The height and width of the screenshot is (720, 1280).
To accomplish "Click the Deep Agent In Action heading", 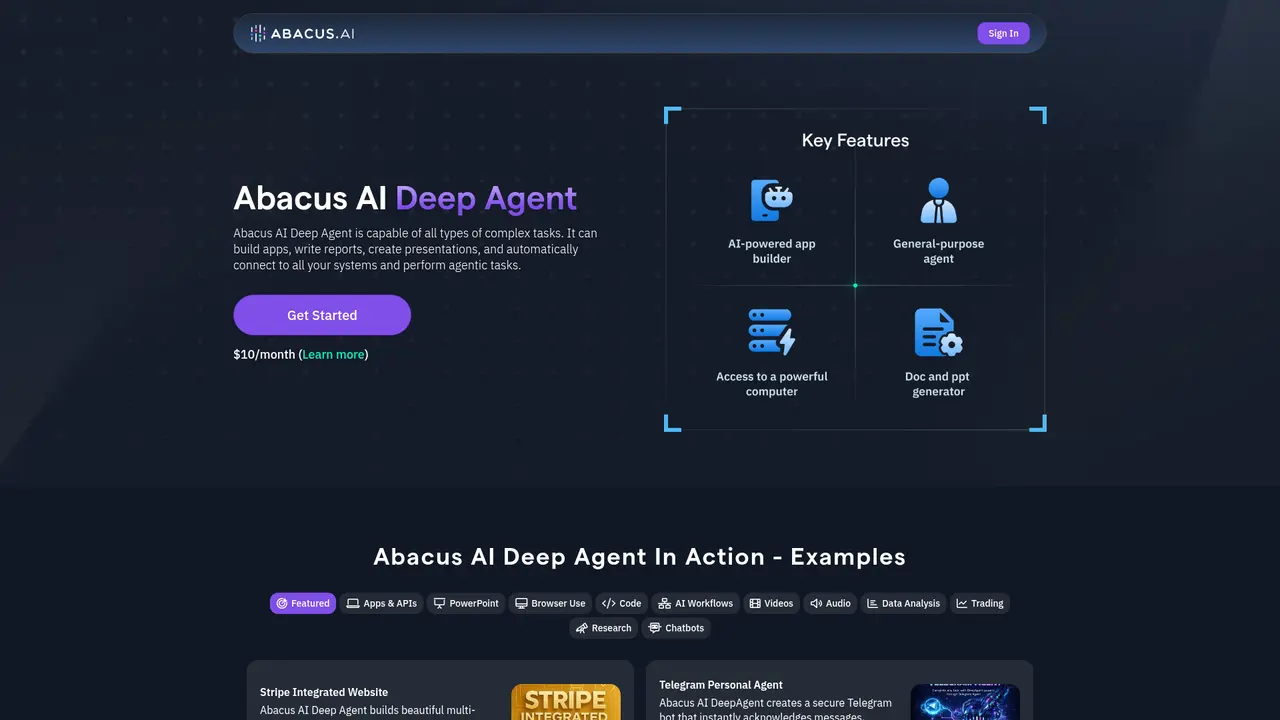I will tap(639, 557).
